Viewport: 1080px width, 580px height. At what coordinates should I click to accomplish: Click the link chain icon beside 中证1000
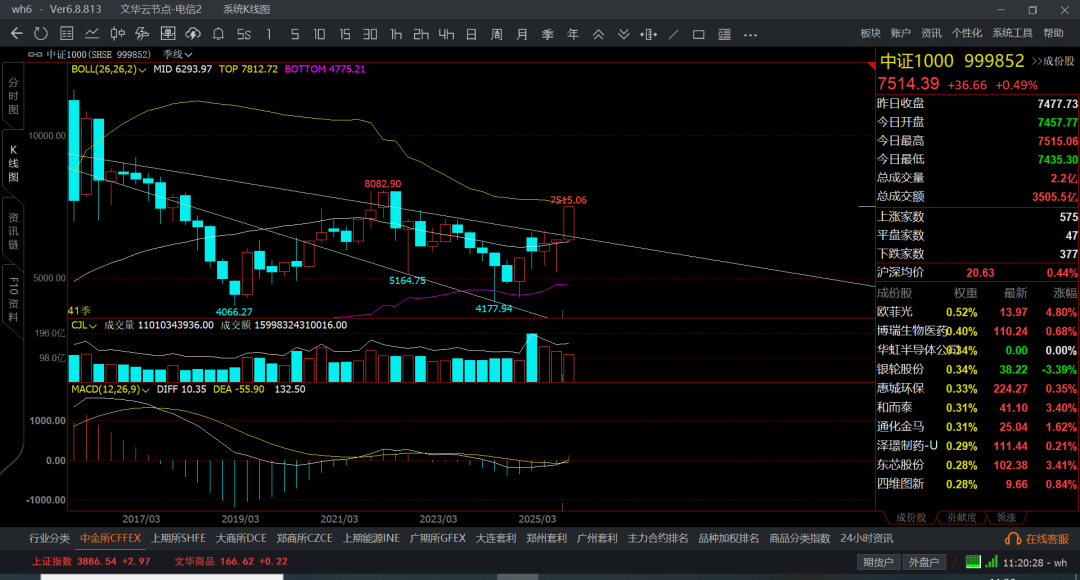coord(34,54)
